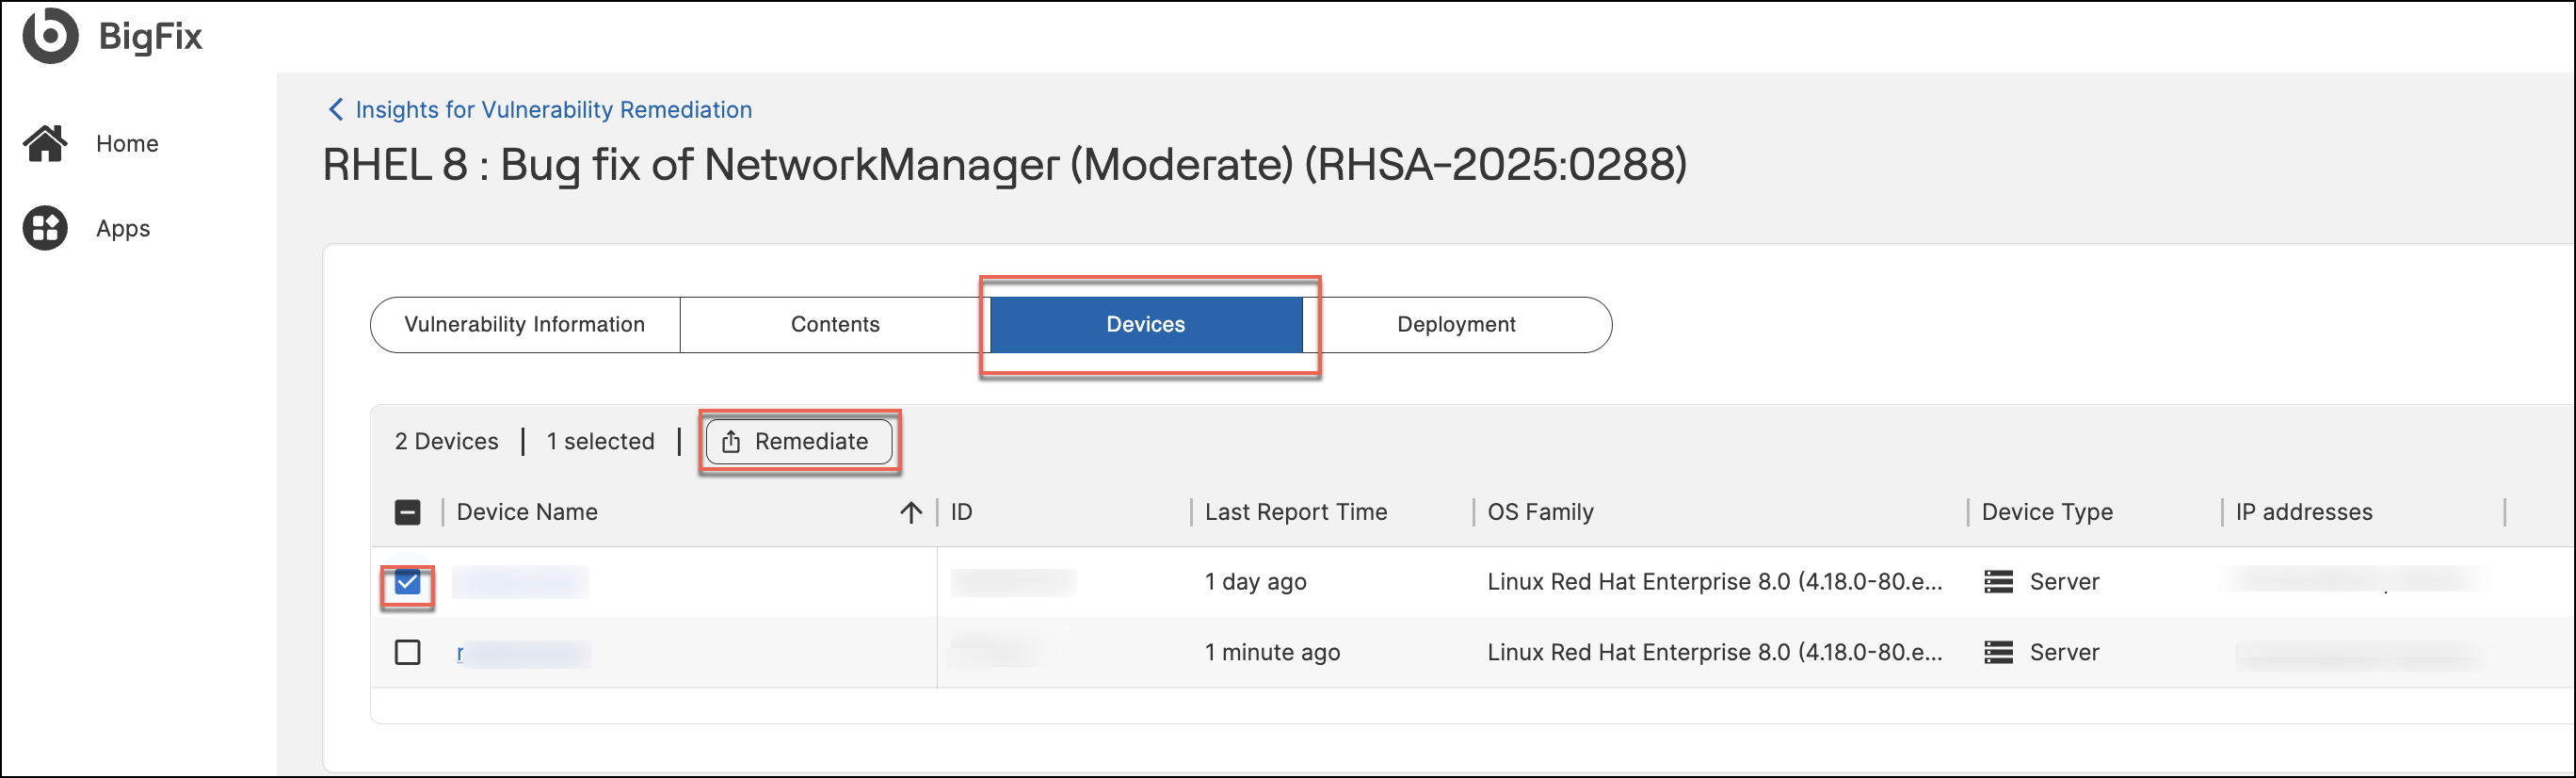This screenshot has height=778, width=2576.
Task: Click the BigFix logo icon
Action: [49, 36]
